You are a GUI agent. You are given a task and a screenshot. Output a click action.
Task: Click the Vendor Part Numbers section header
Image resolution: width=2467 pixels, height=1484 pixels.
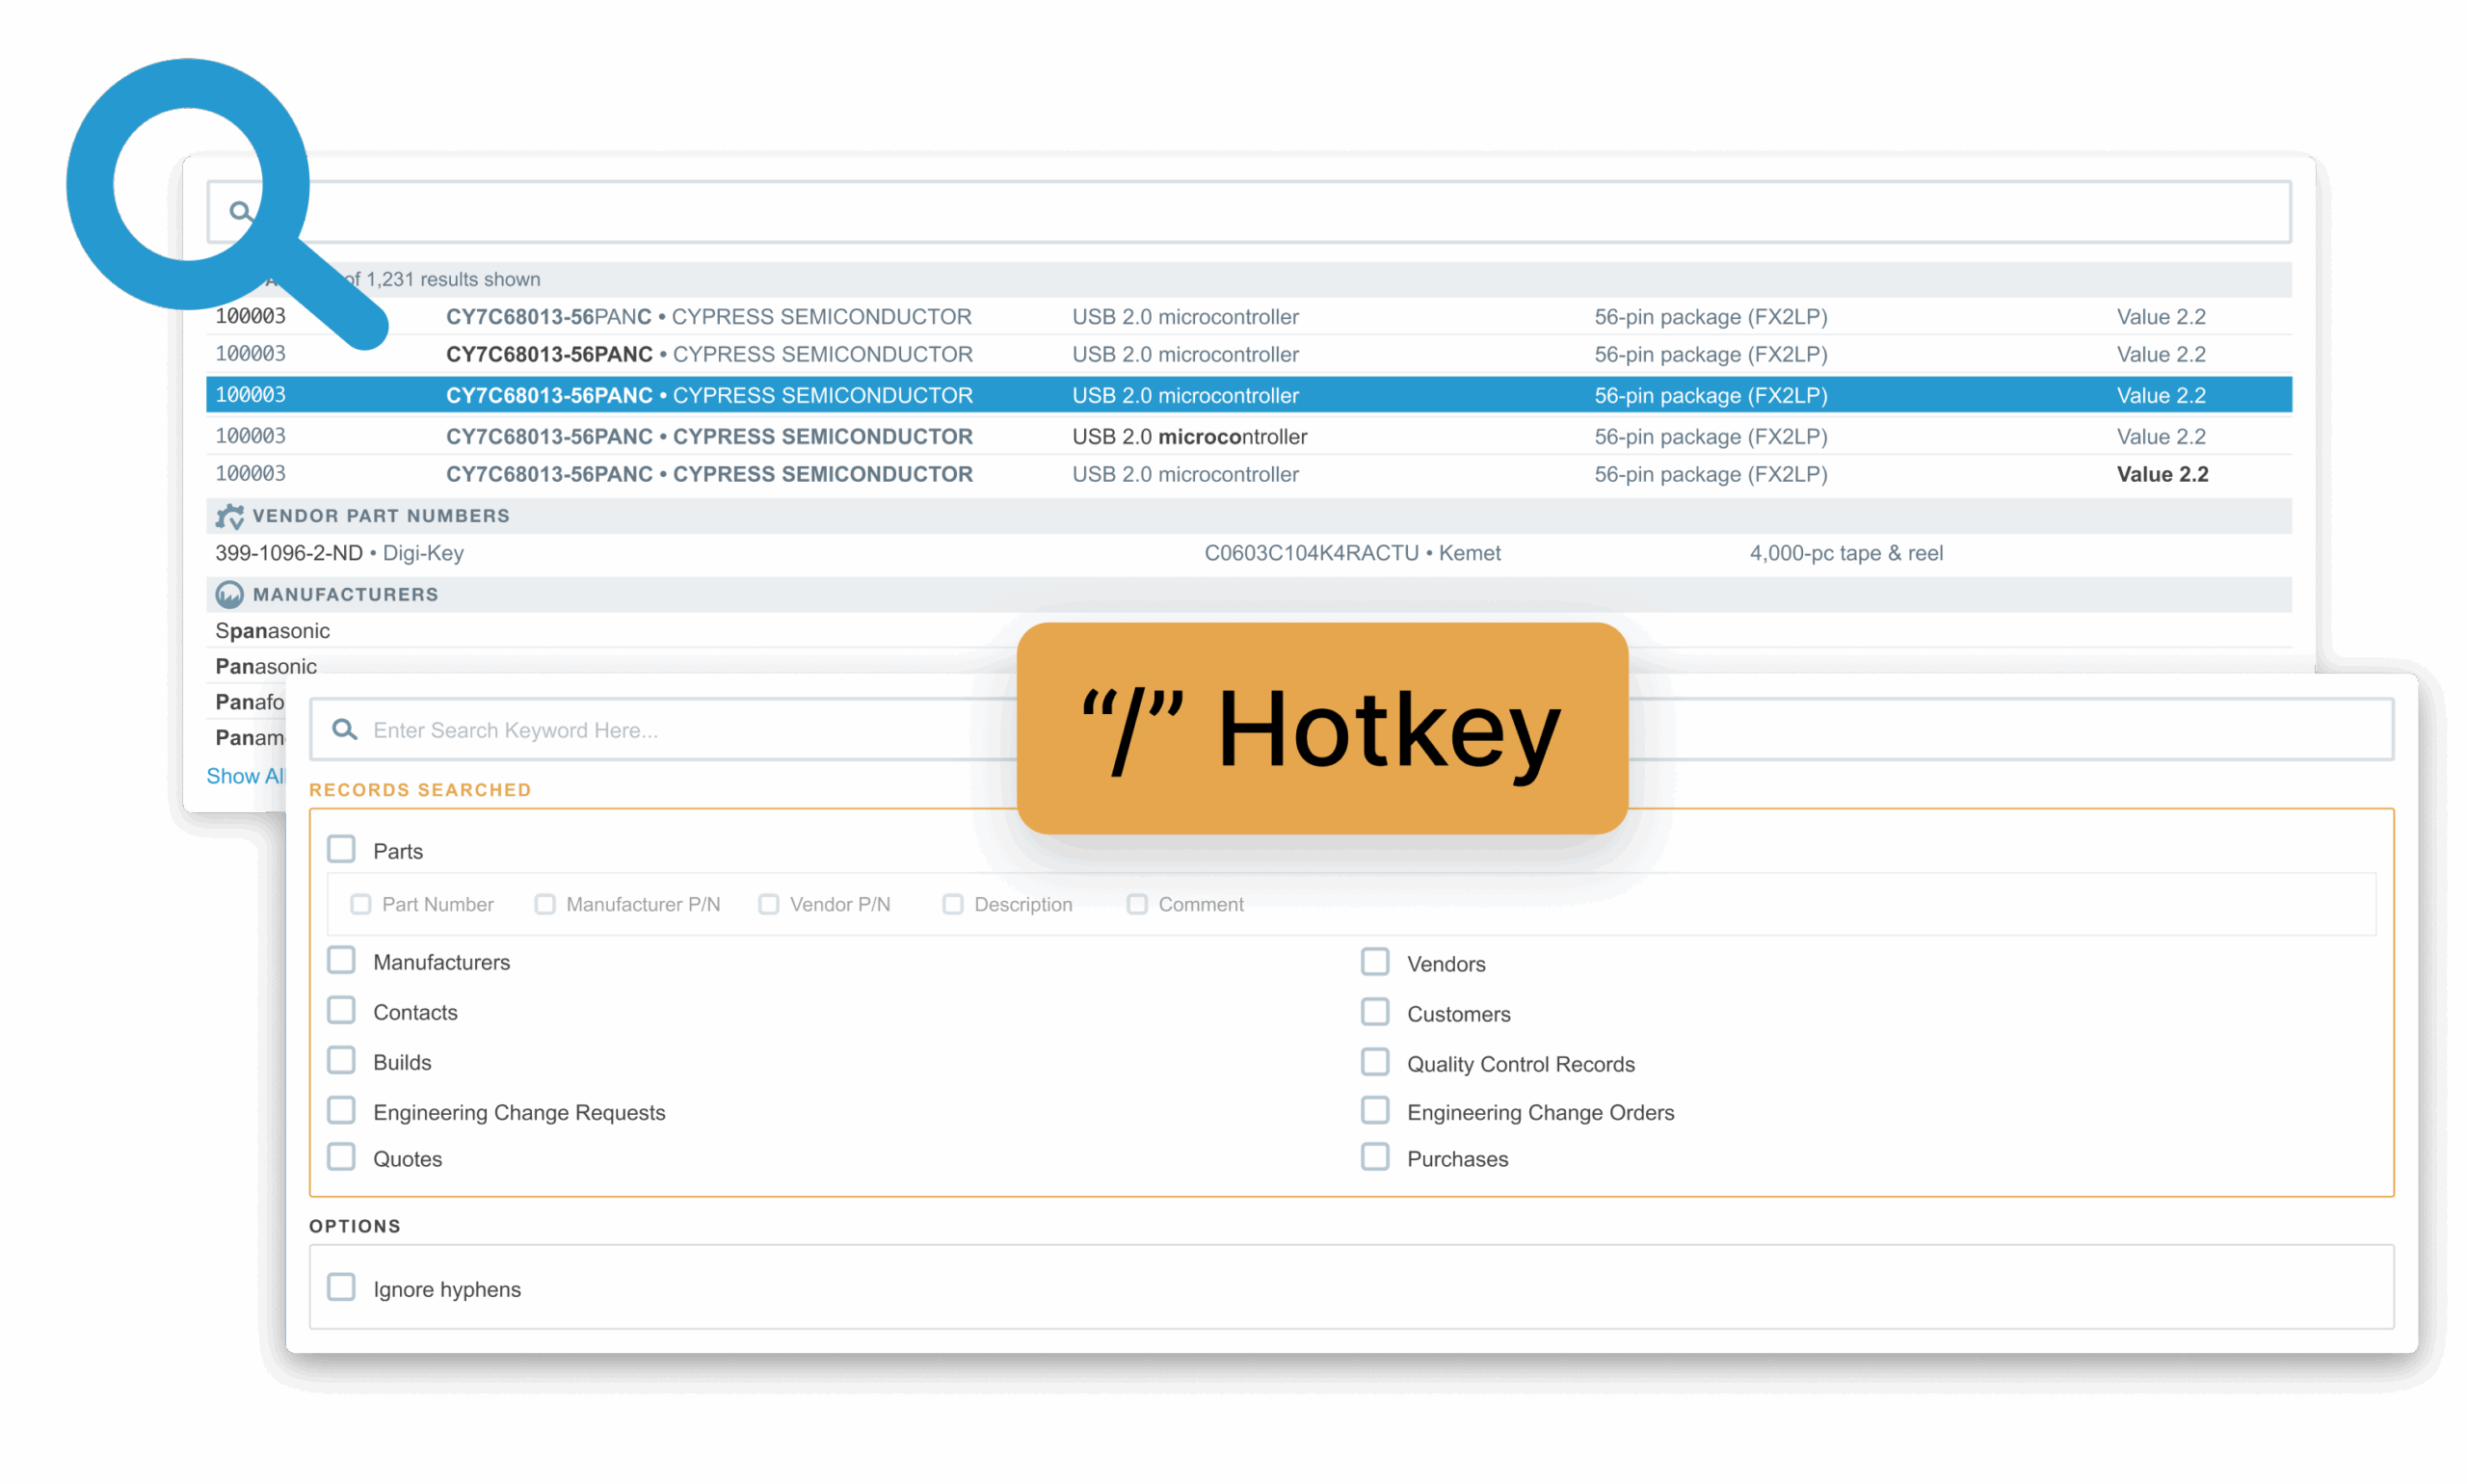(381, 516)
